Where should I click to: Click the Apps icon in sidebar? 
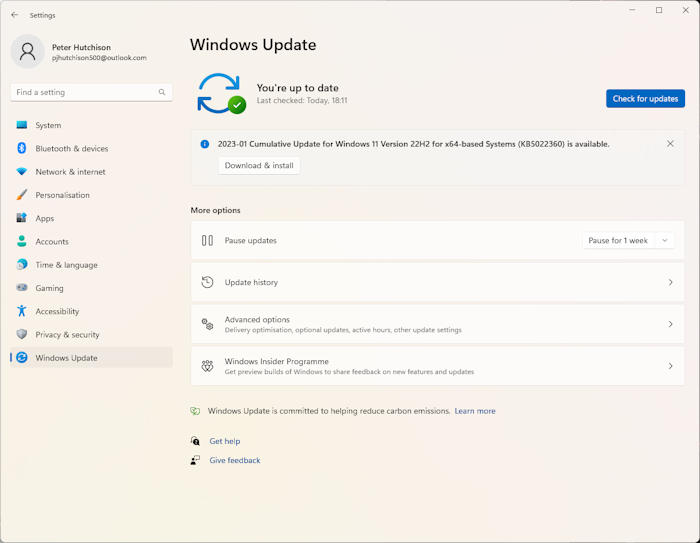pos(21,218)
